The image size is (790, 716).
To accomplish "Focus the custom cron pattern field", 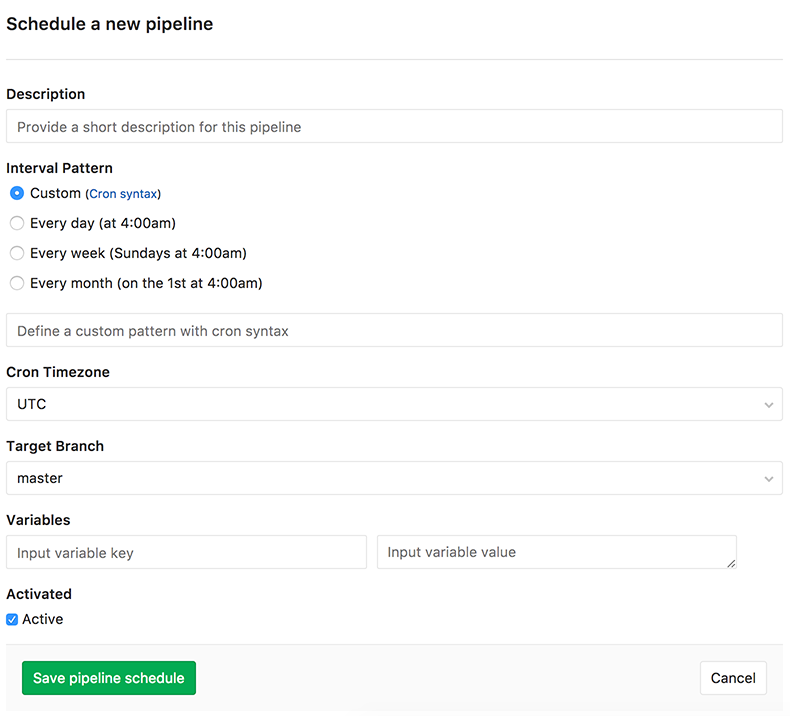I will tap(394, 330).
